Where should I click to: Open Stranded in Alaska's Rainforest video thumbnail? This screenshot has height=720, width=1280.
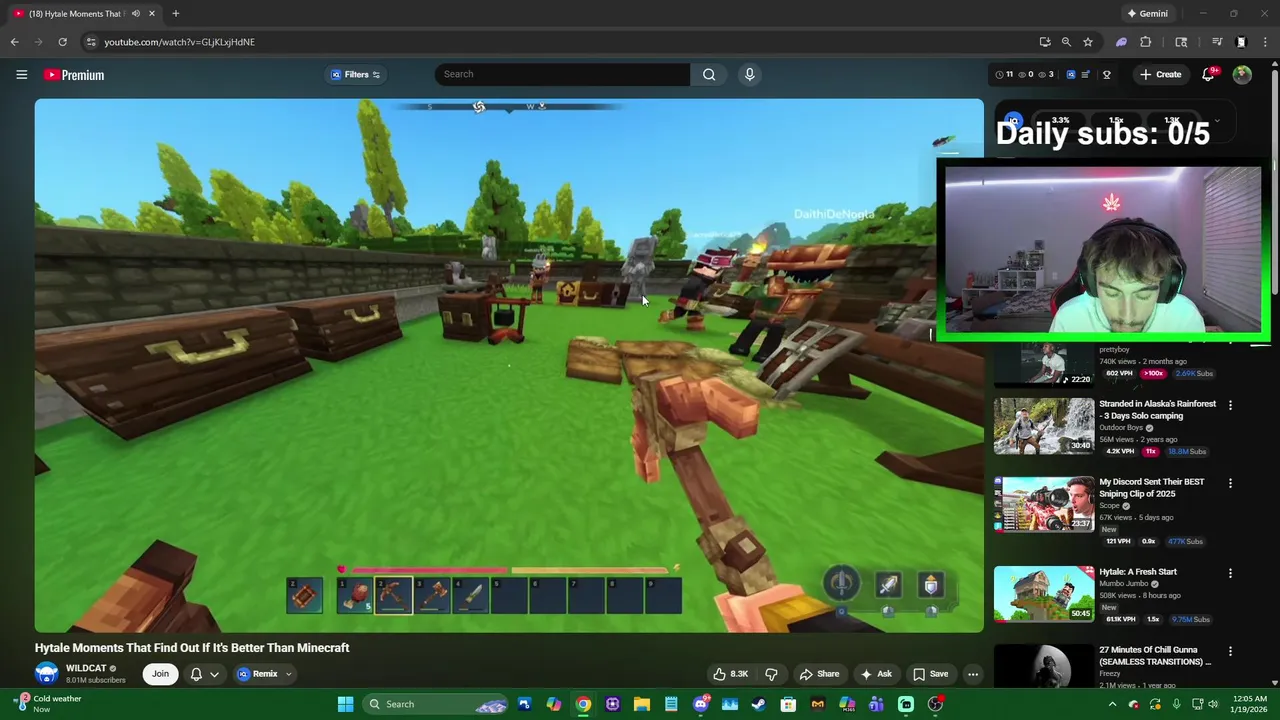tap(1044, 427)
